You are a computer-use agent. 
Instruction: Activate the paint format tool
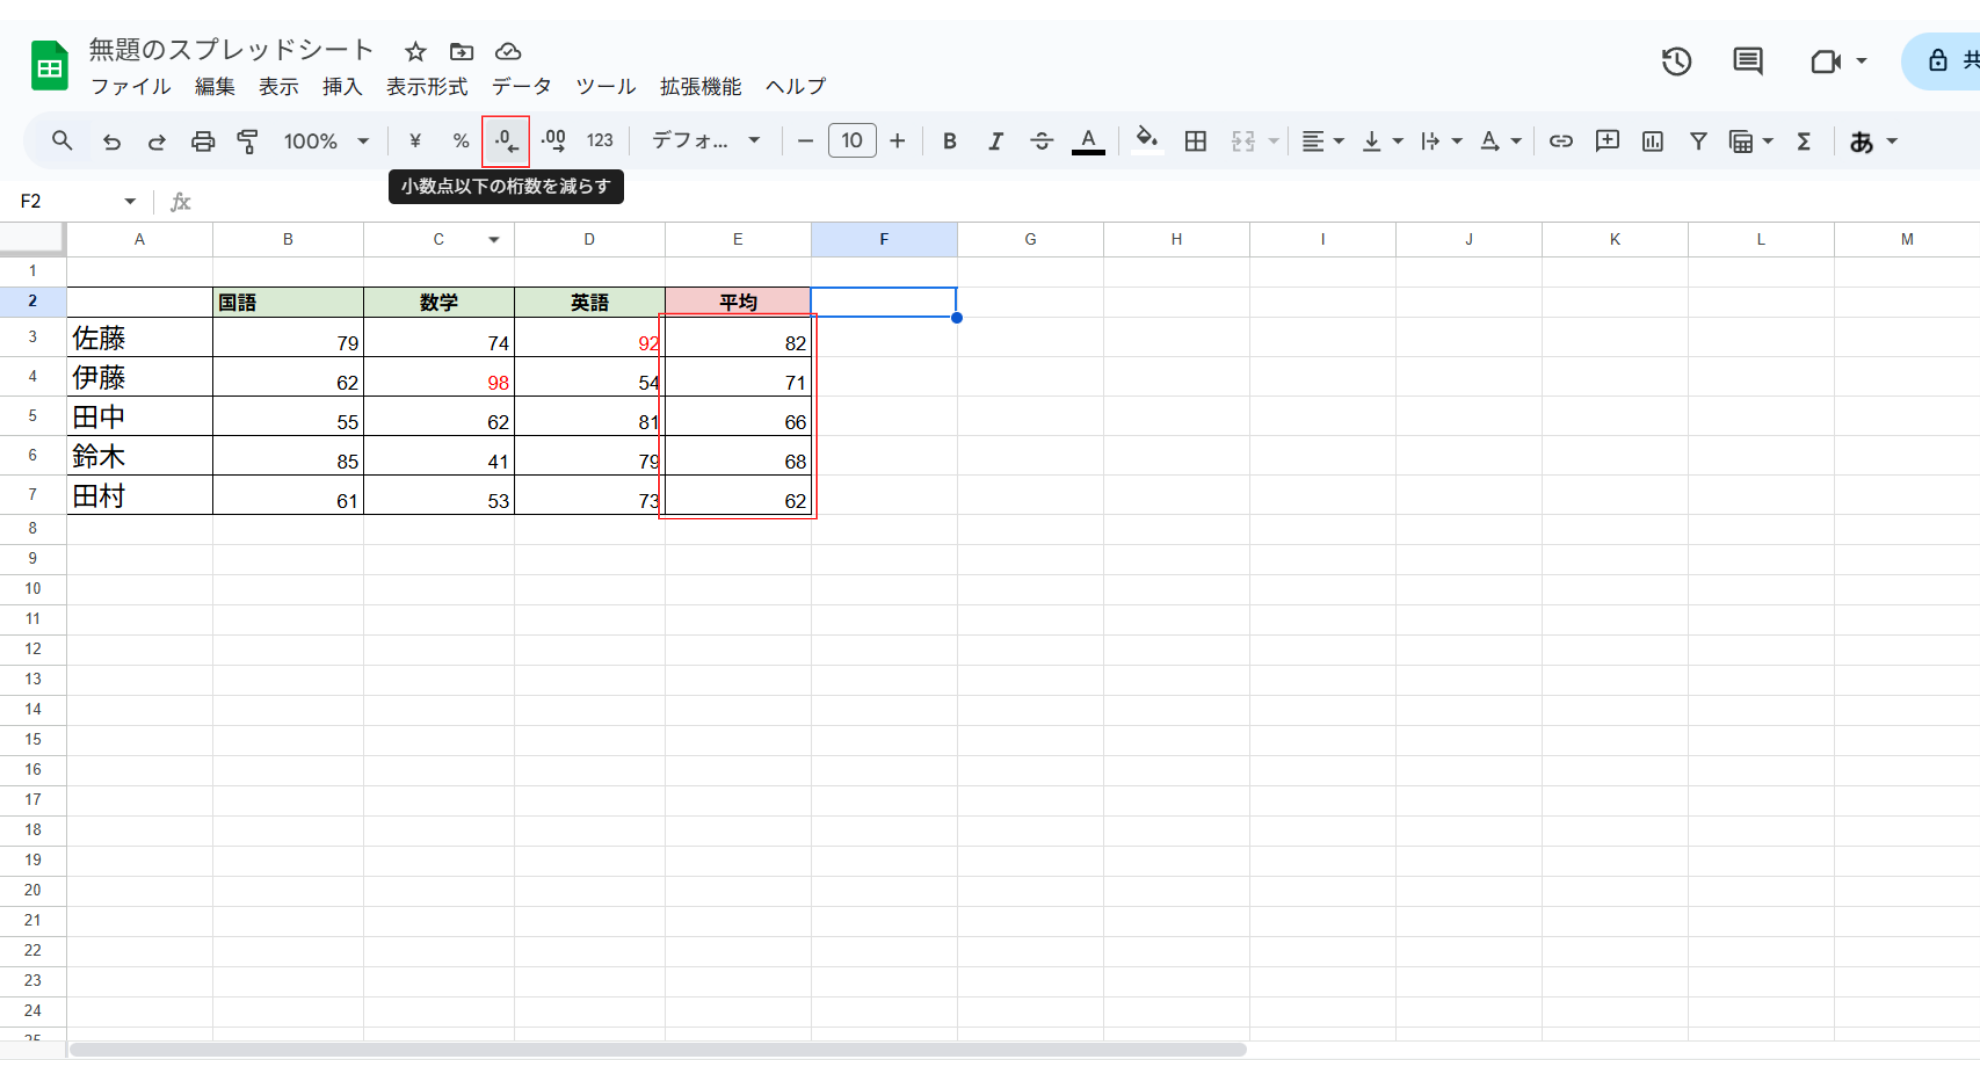click(248, 142)
